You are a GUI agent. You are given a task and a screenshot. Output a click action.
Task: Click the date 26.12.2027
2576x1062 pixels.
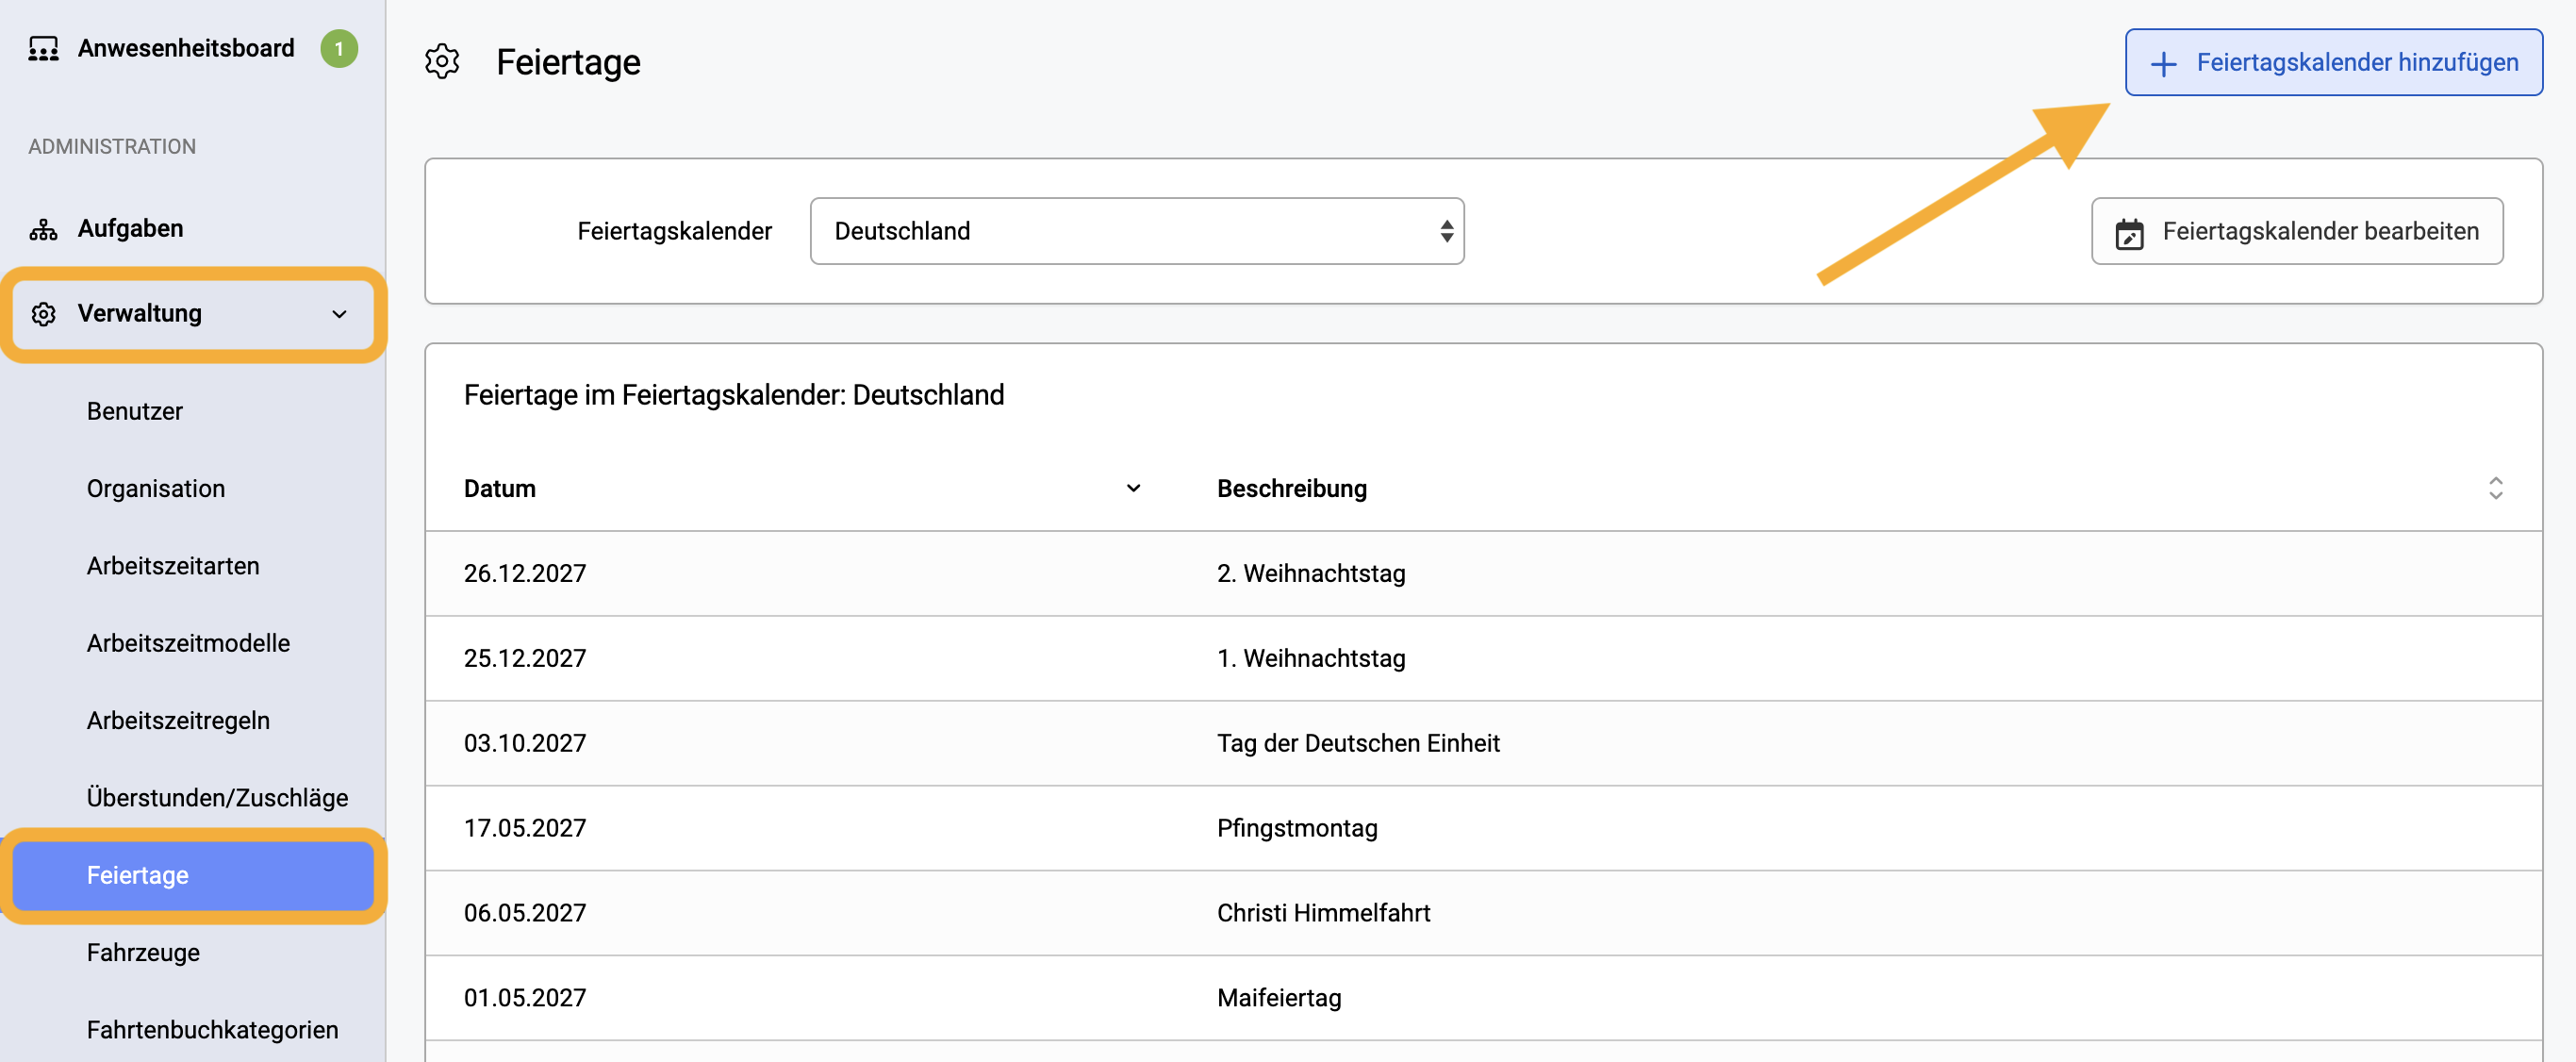(525, 573)
